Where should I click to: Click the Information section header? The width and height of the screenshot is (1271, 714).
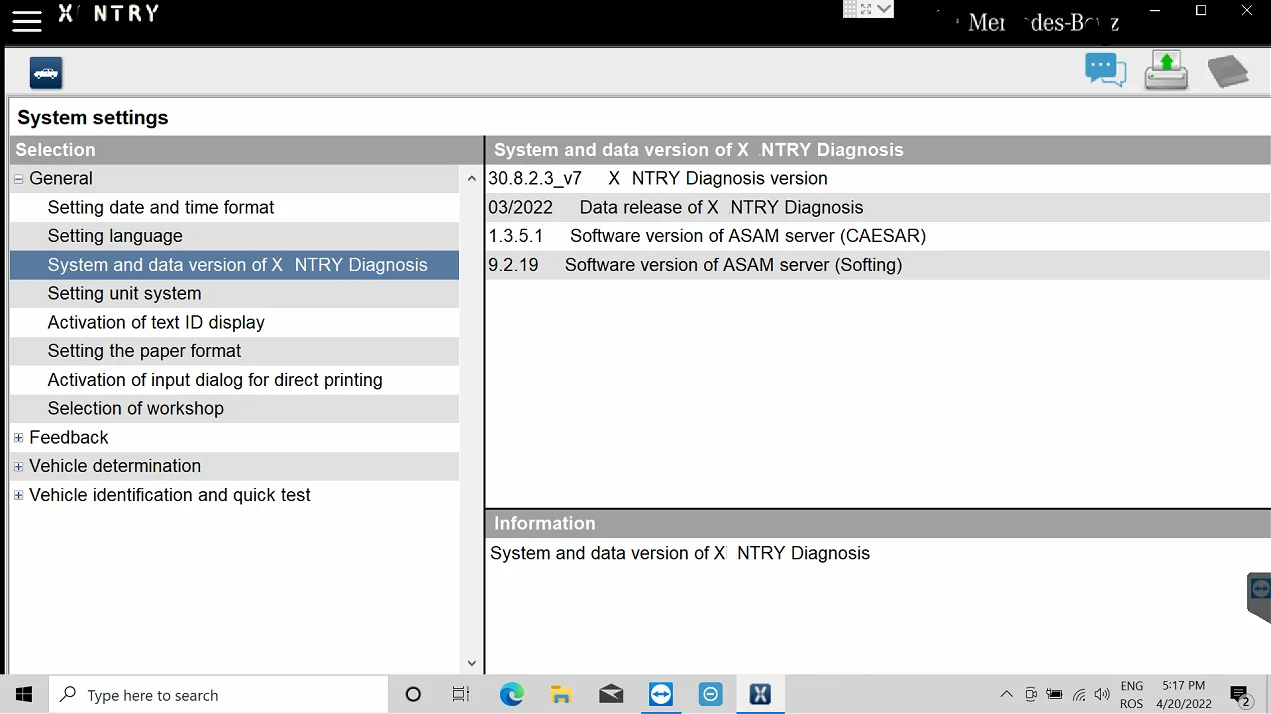click(x=878, y=523)
